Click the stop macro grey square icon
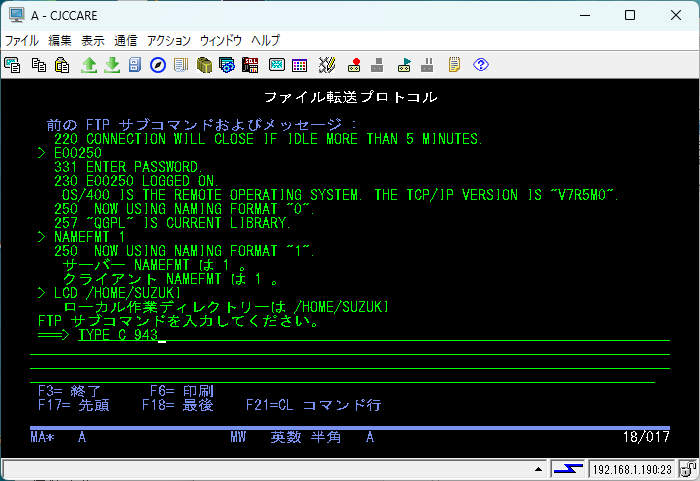Viewport: 700px width, 481px height. point(377,65)
